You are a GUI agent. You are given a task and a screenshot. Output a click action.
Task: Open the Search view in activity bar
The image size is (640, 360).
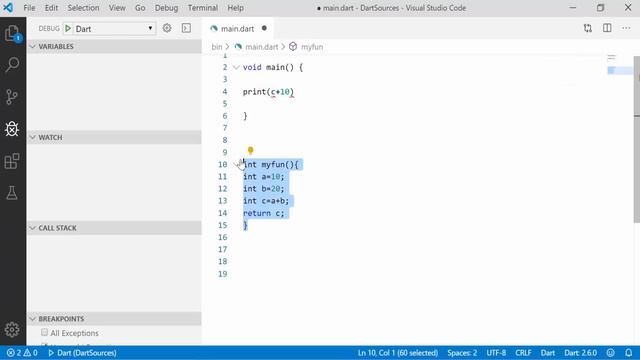[12, 64]
